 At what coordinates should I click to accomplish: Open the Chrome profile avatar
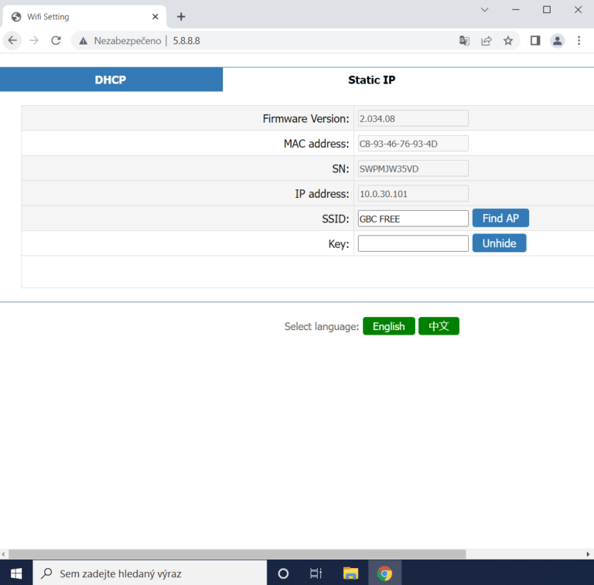point(557,41)
